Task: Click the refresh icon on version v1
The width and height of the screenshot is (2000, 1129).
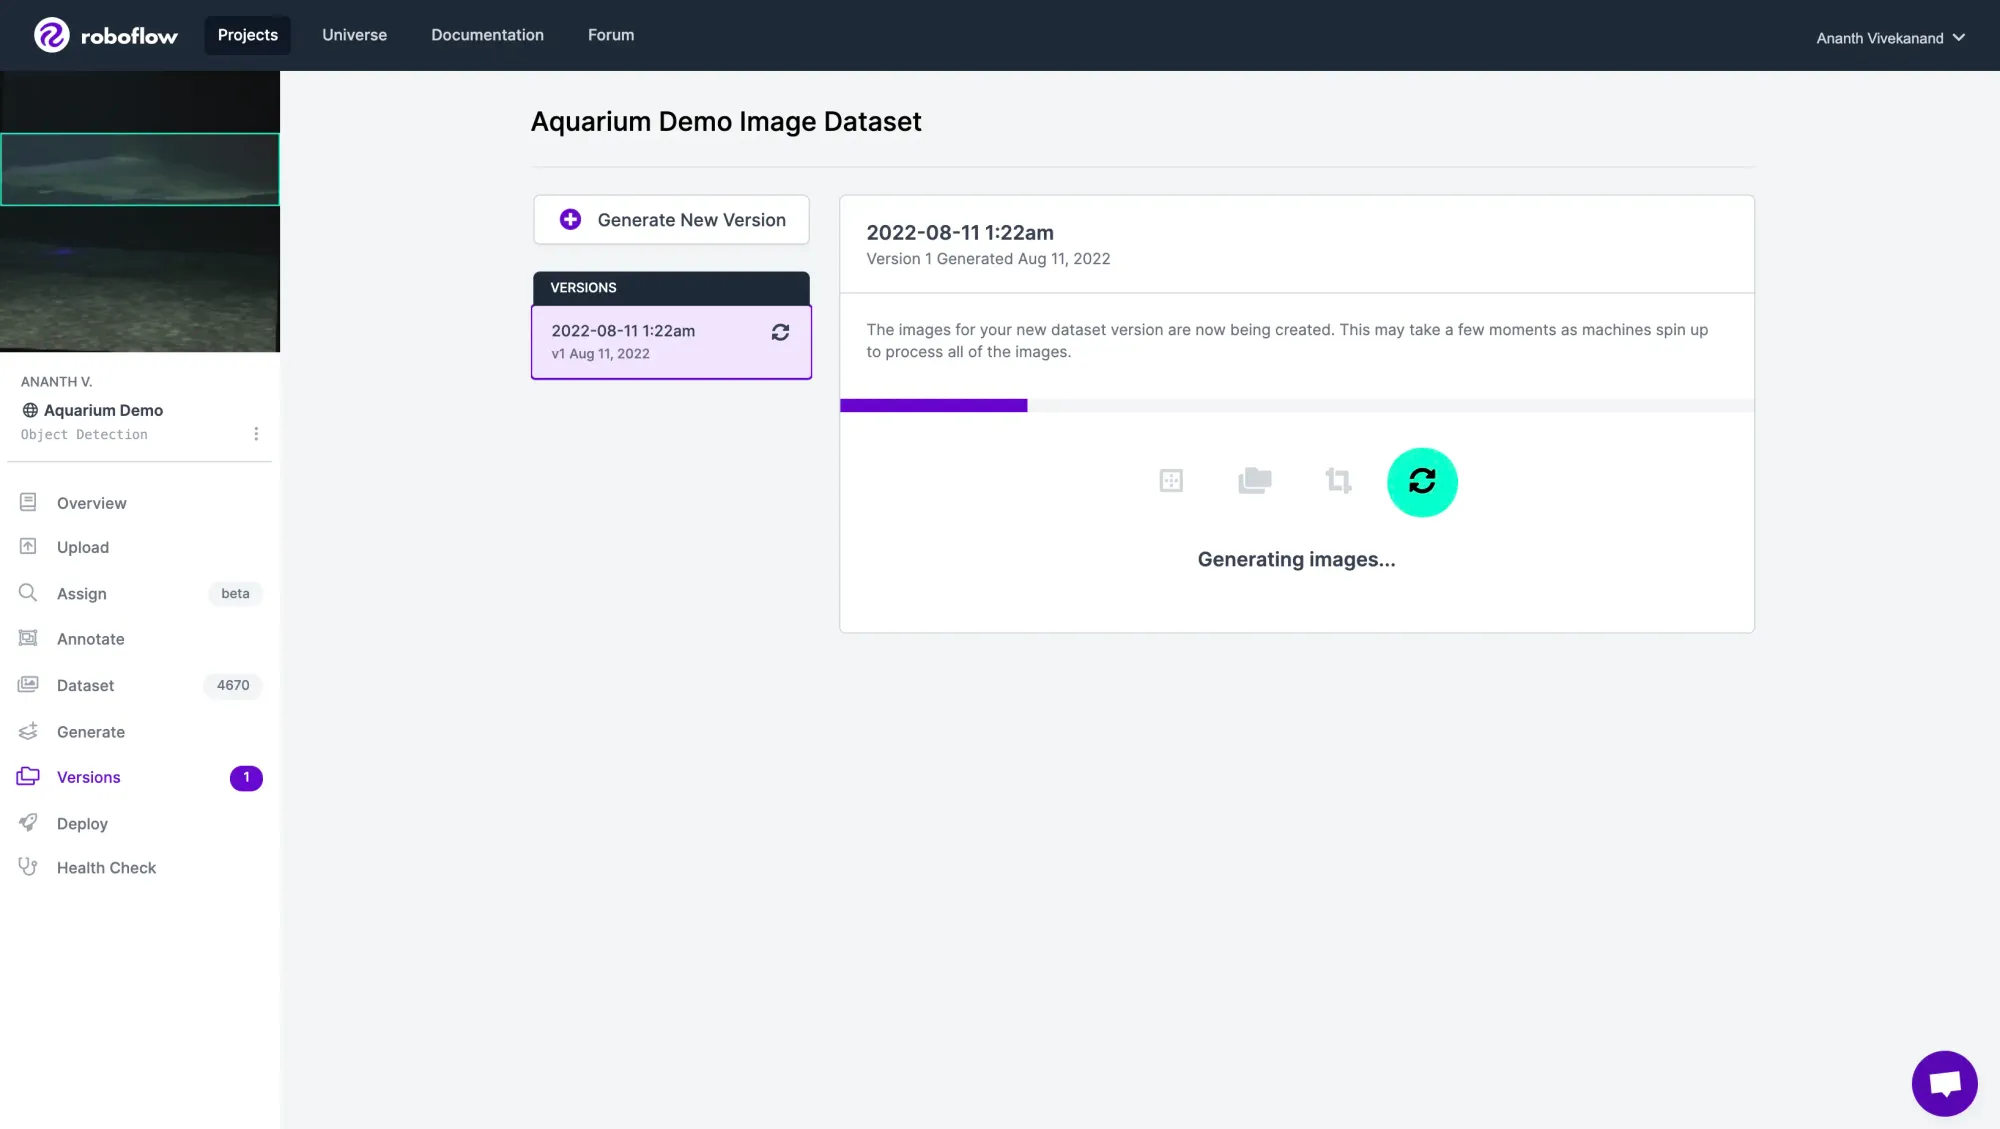Action: pos(780,332)
